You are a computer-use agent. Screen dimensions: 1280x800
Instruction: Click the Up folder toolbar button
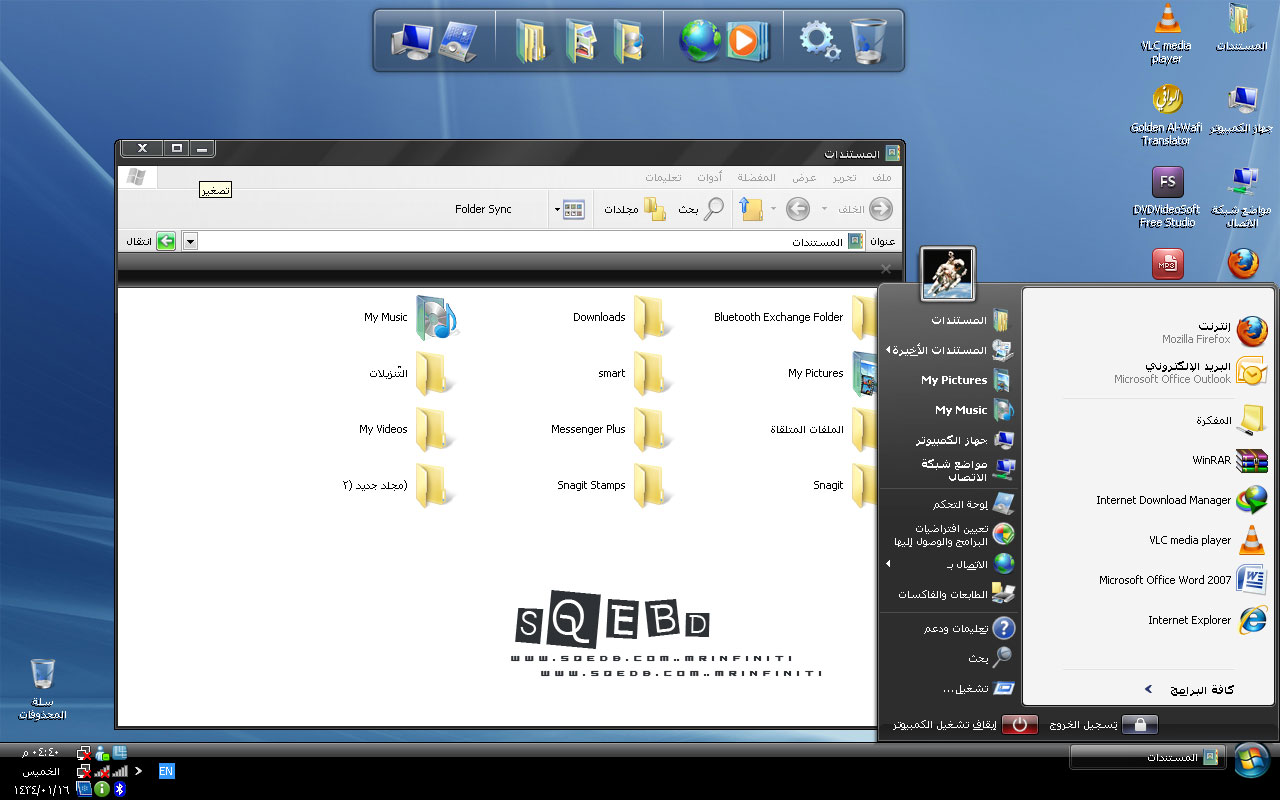pyautogui.click(x=750, y=209)
